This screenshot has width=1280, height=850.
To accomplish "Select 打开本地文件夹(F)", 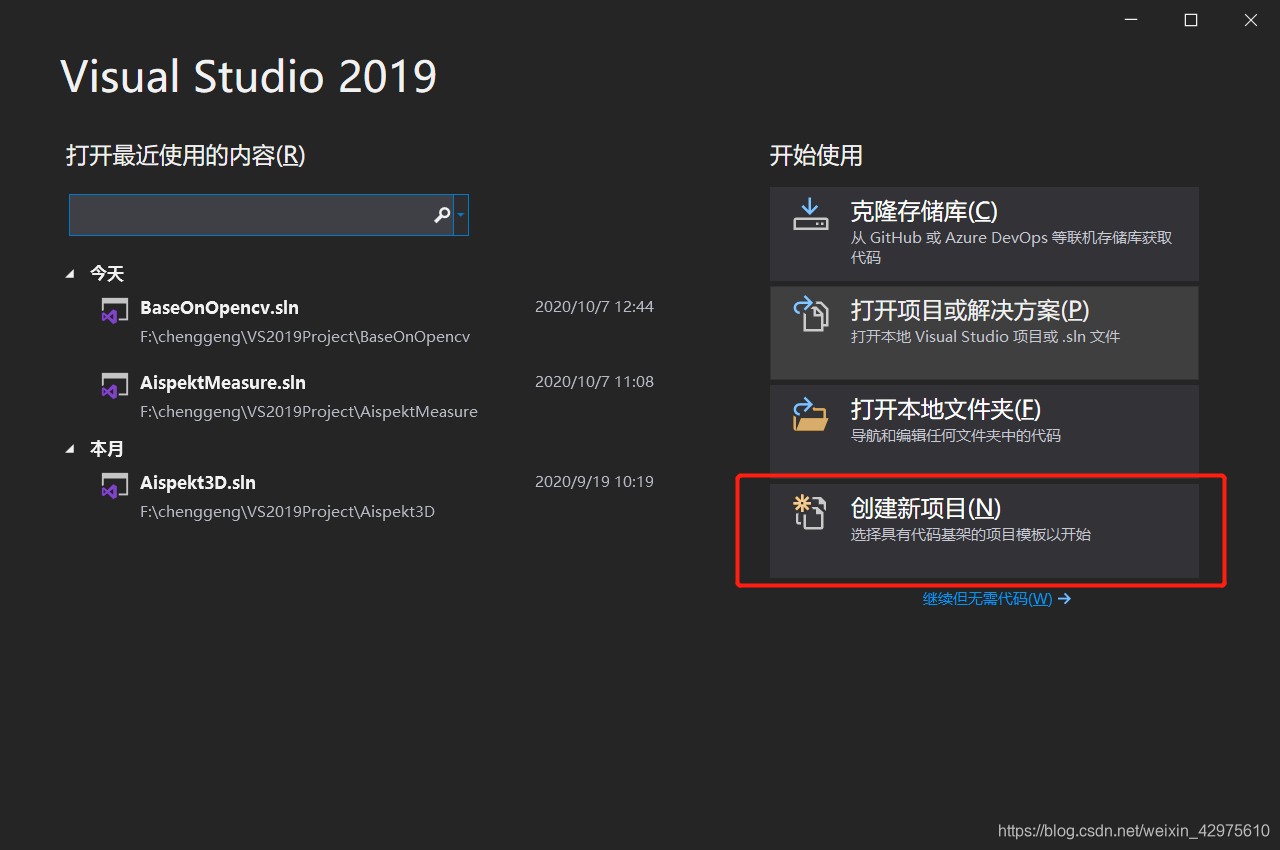I will [984, 431].
